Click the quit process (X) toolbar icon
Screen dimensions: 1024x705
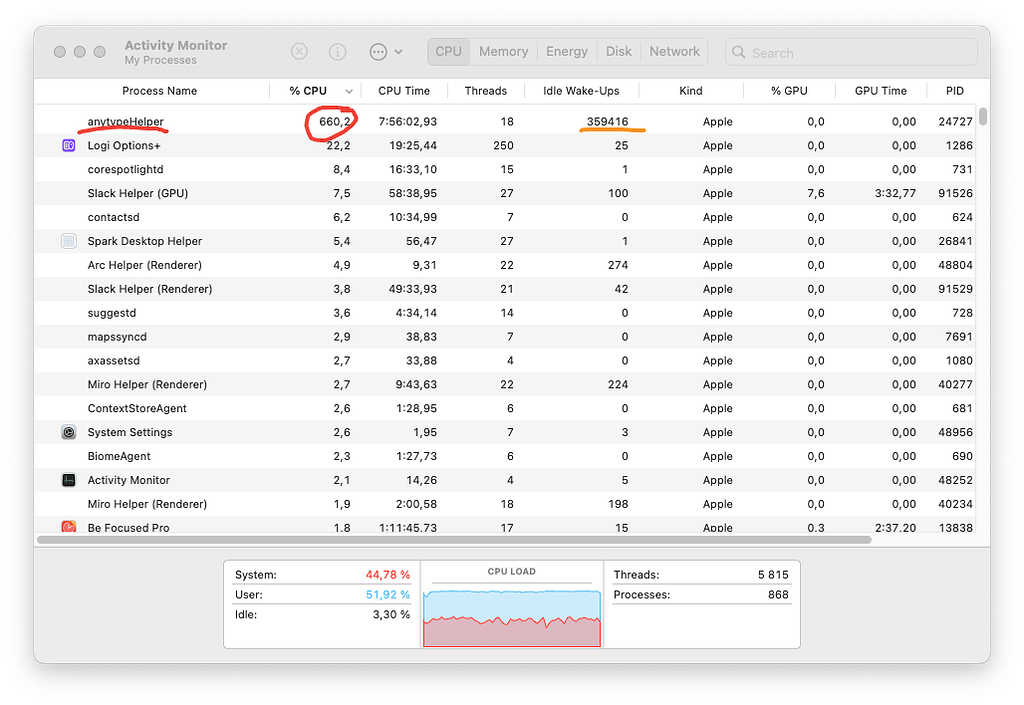tap(299, 51)
